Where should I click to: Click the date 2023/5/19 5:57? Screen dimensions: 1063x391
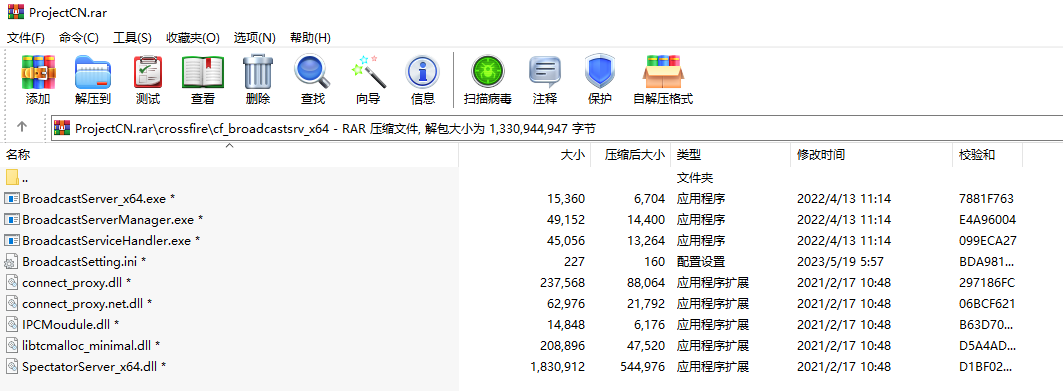click(840, 262)
